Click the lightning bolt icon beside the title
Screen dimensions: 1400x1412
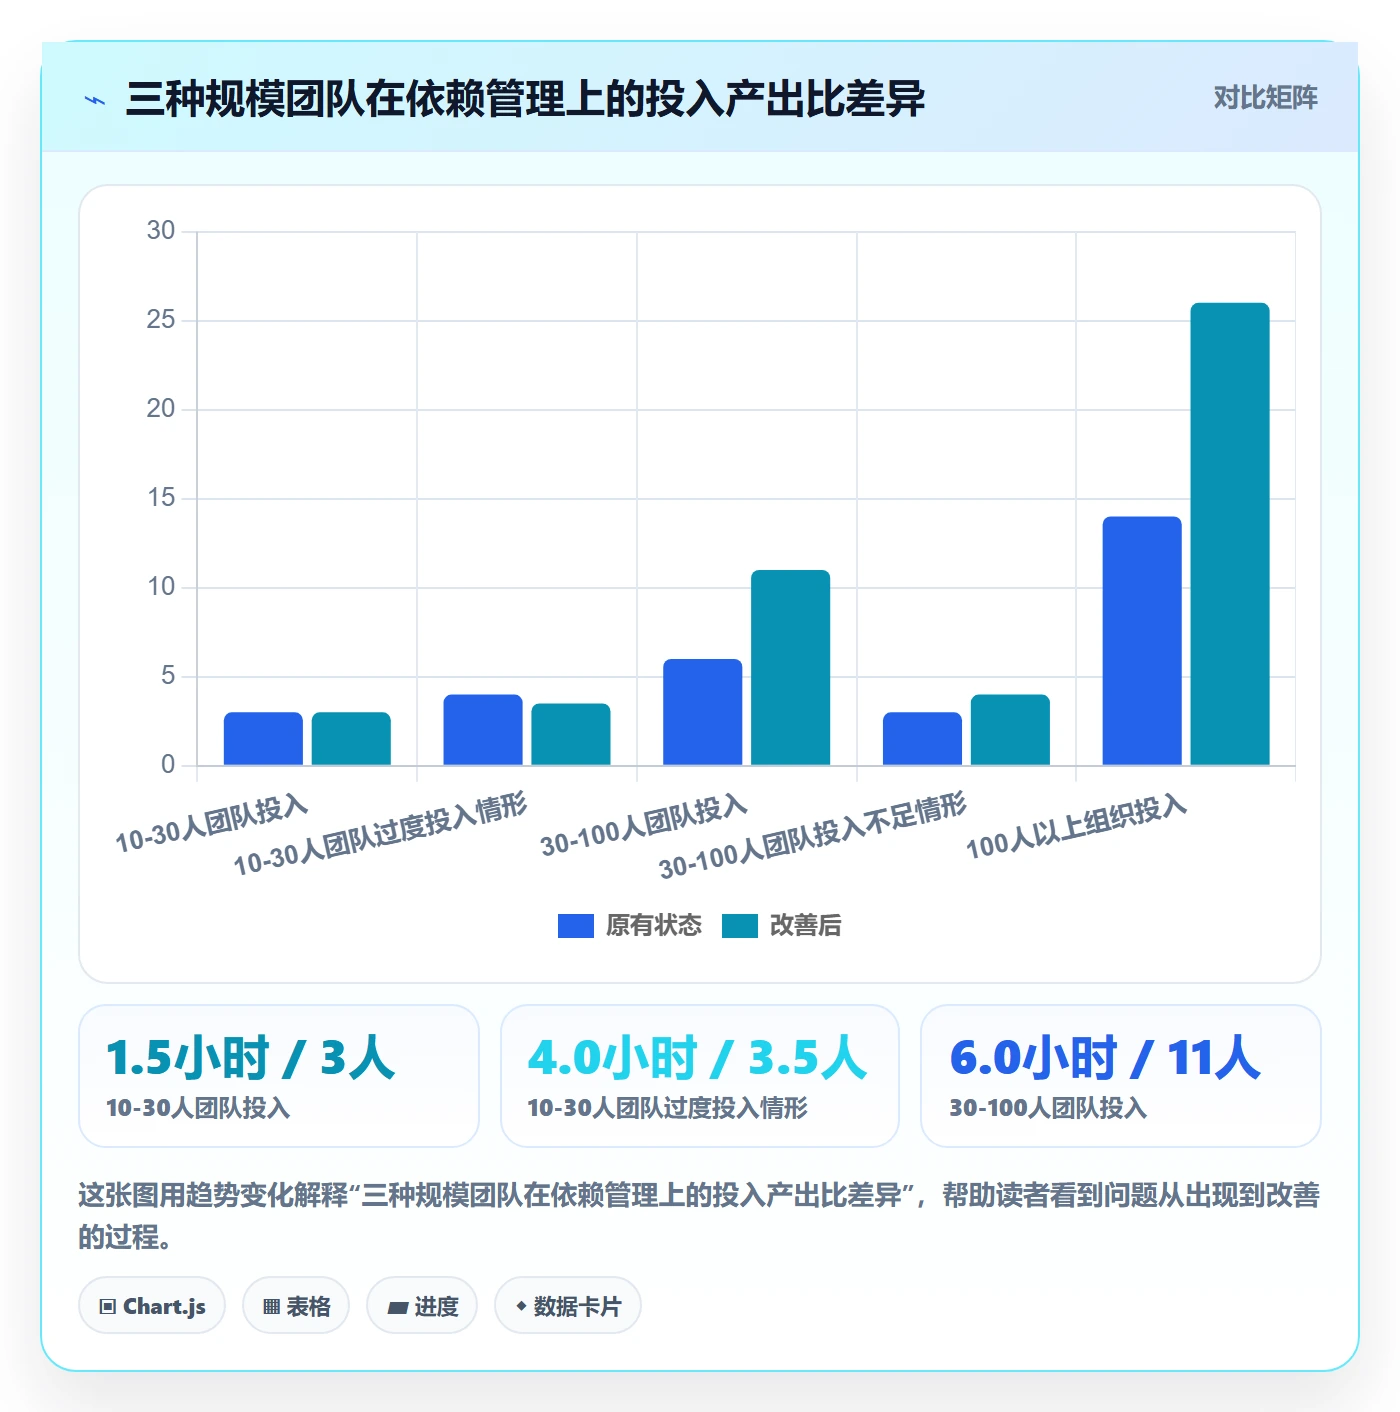(95, 100)
